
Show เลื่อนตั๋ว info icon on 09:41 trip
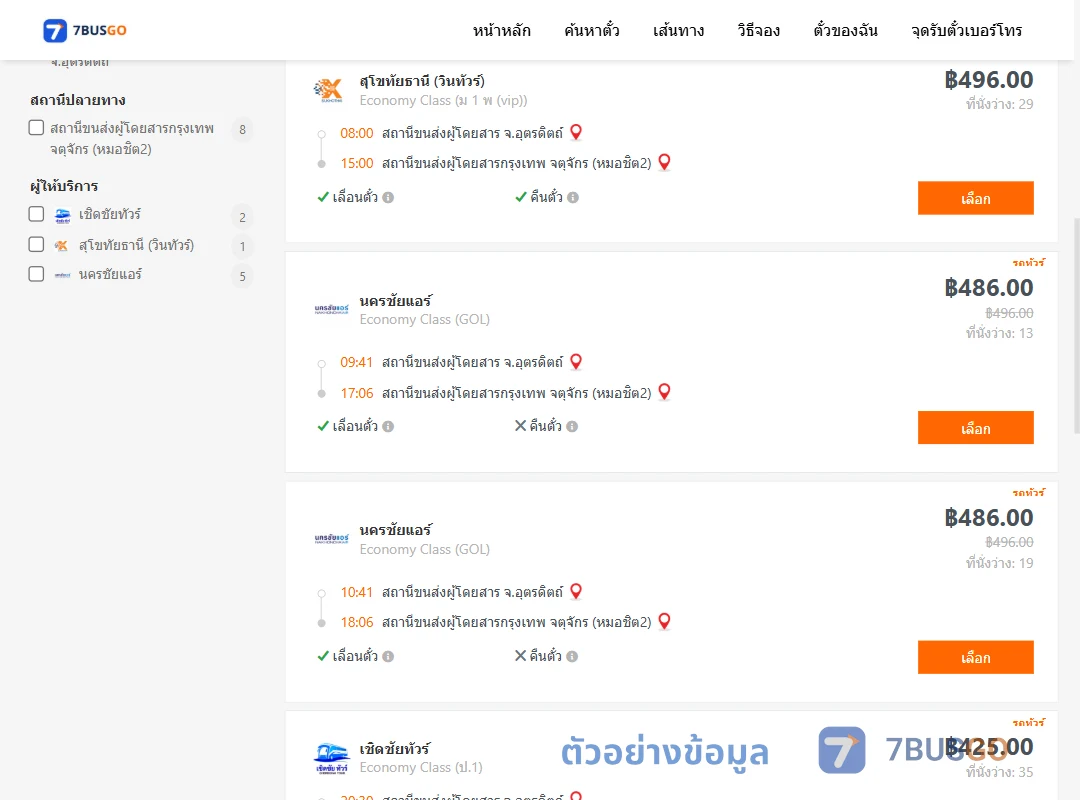tap(388, 427)
